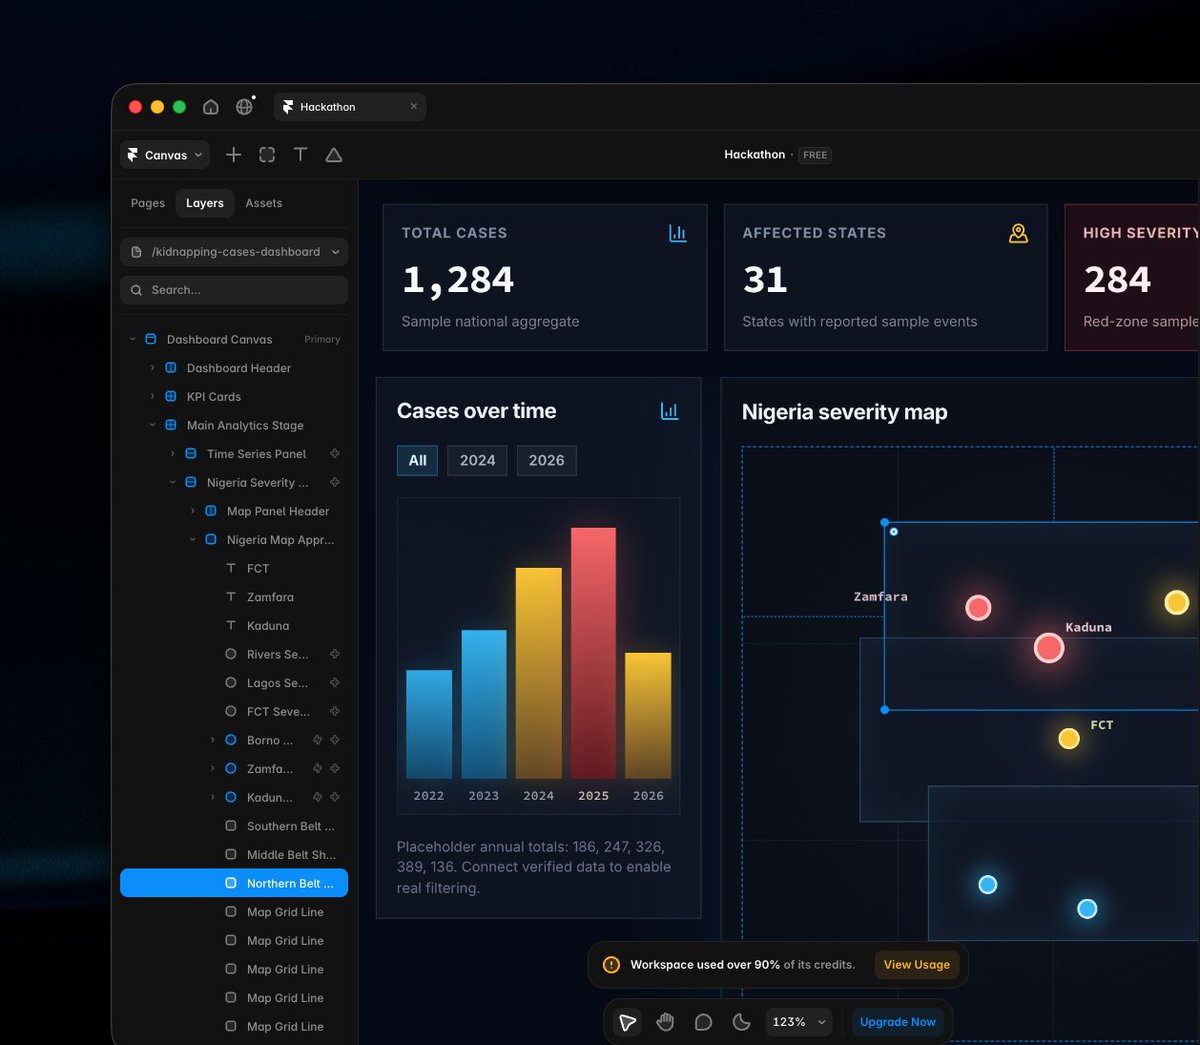The height and width of the screenshot is (1045, 1200).
Task: Collapse the Dashboard Canvas layer
Action: click(x=132, y=339)
